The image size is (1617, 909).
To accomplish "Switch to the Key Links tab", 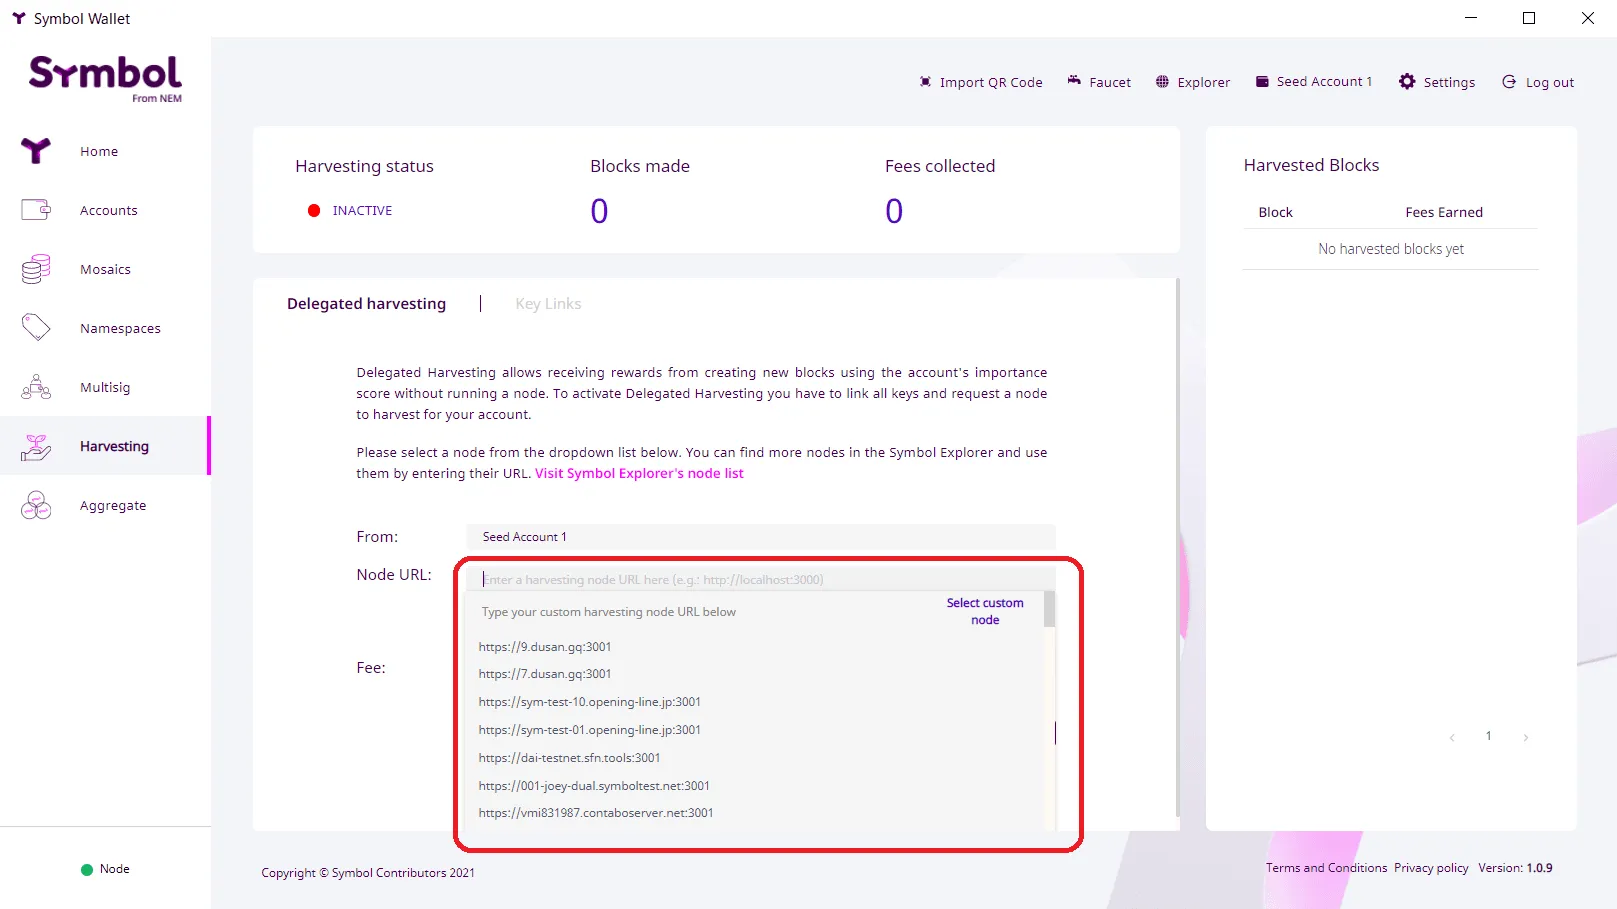I will pos(548,304).
